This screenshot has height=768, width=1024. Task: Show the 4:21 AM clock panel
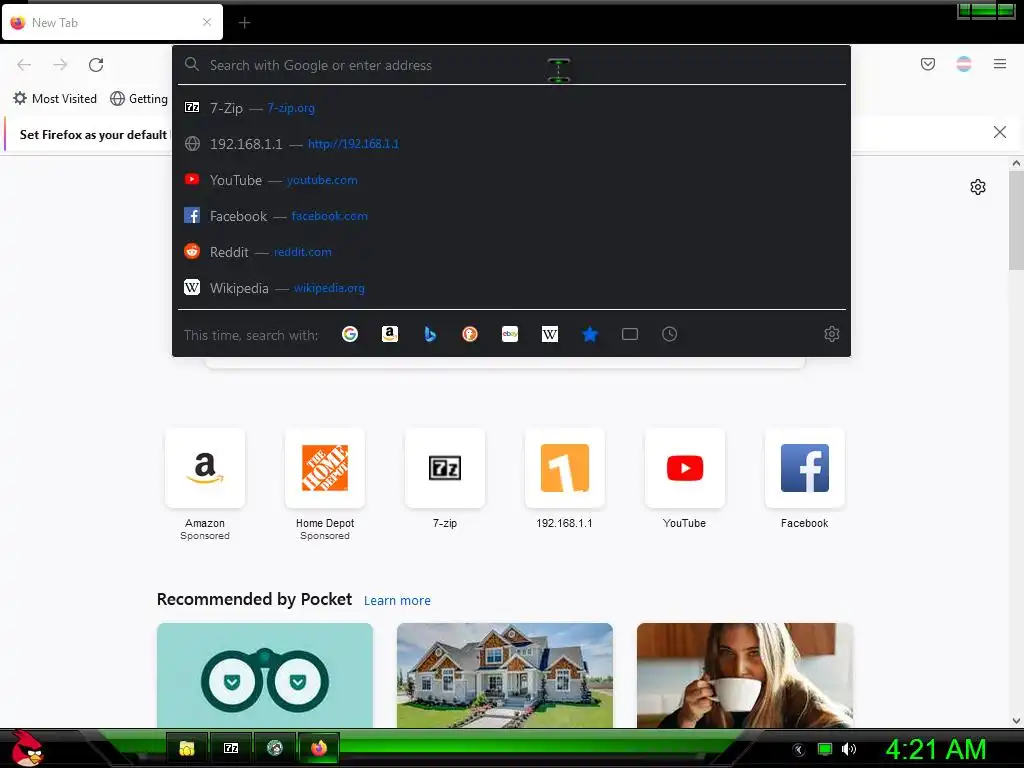coord(936,749)
